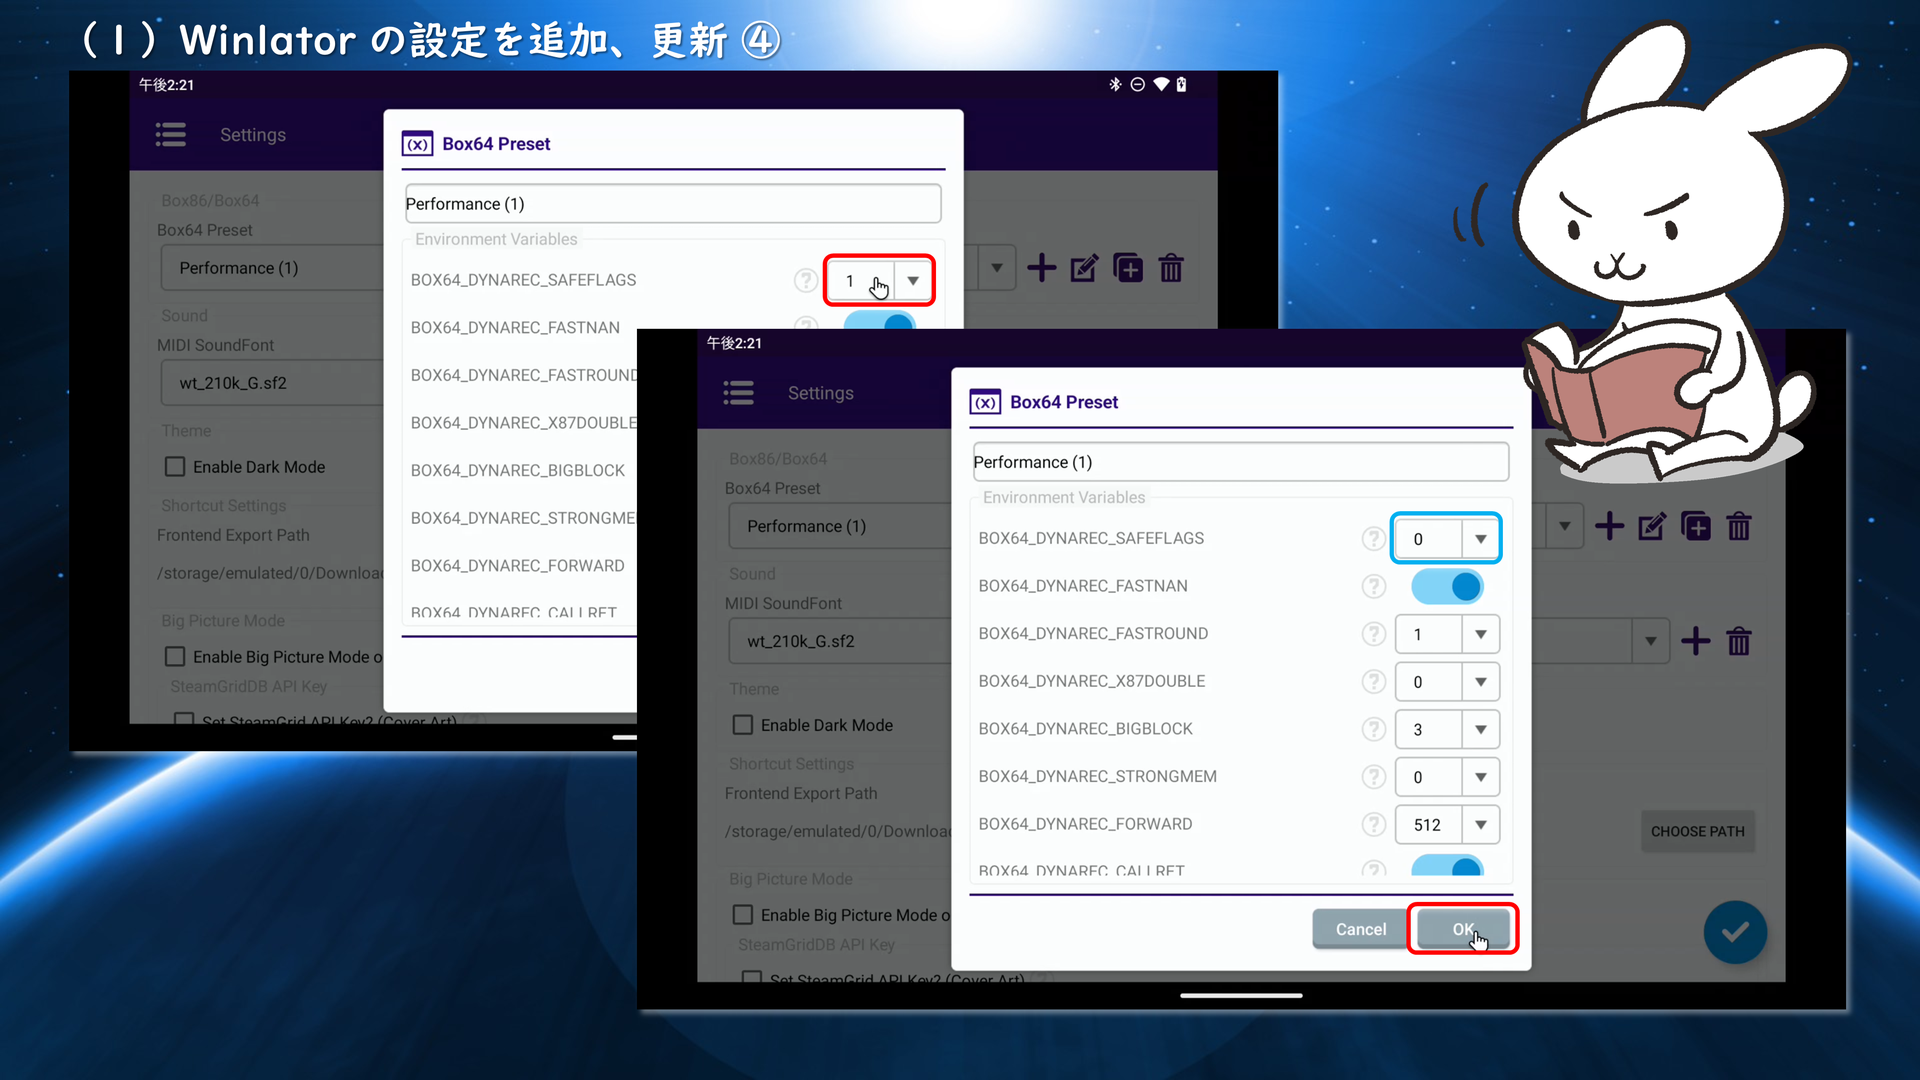Click battery icon in back window status bar
Image resolution: width=1920 pixels, height=1080 pixels.
coord(1181,85)
